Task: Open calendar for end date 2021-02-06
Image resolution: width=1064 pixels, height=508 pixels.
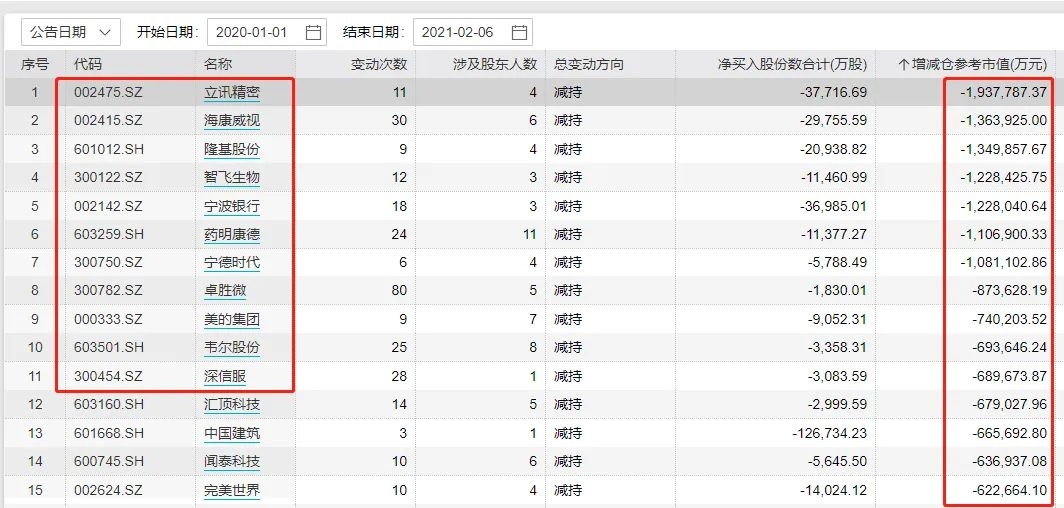Action: tap(519, 33)
